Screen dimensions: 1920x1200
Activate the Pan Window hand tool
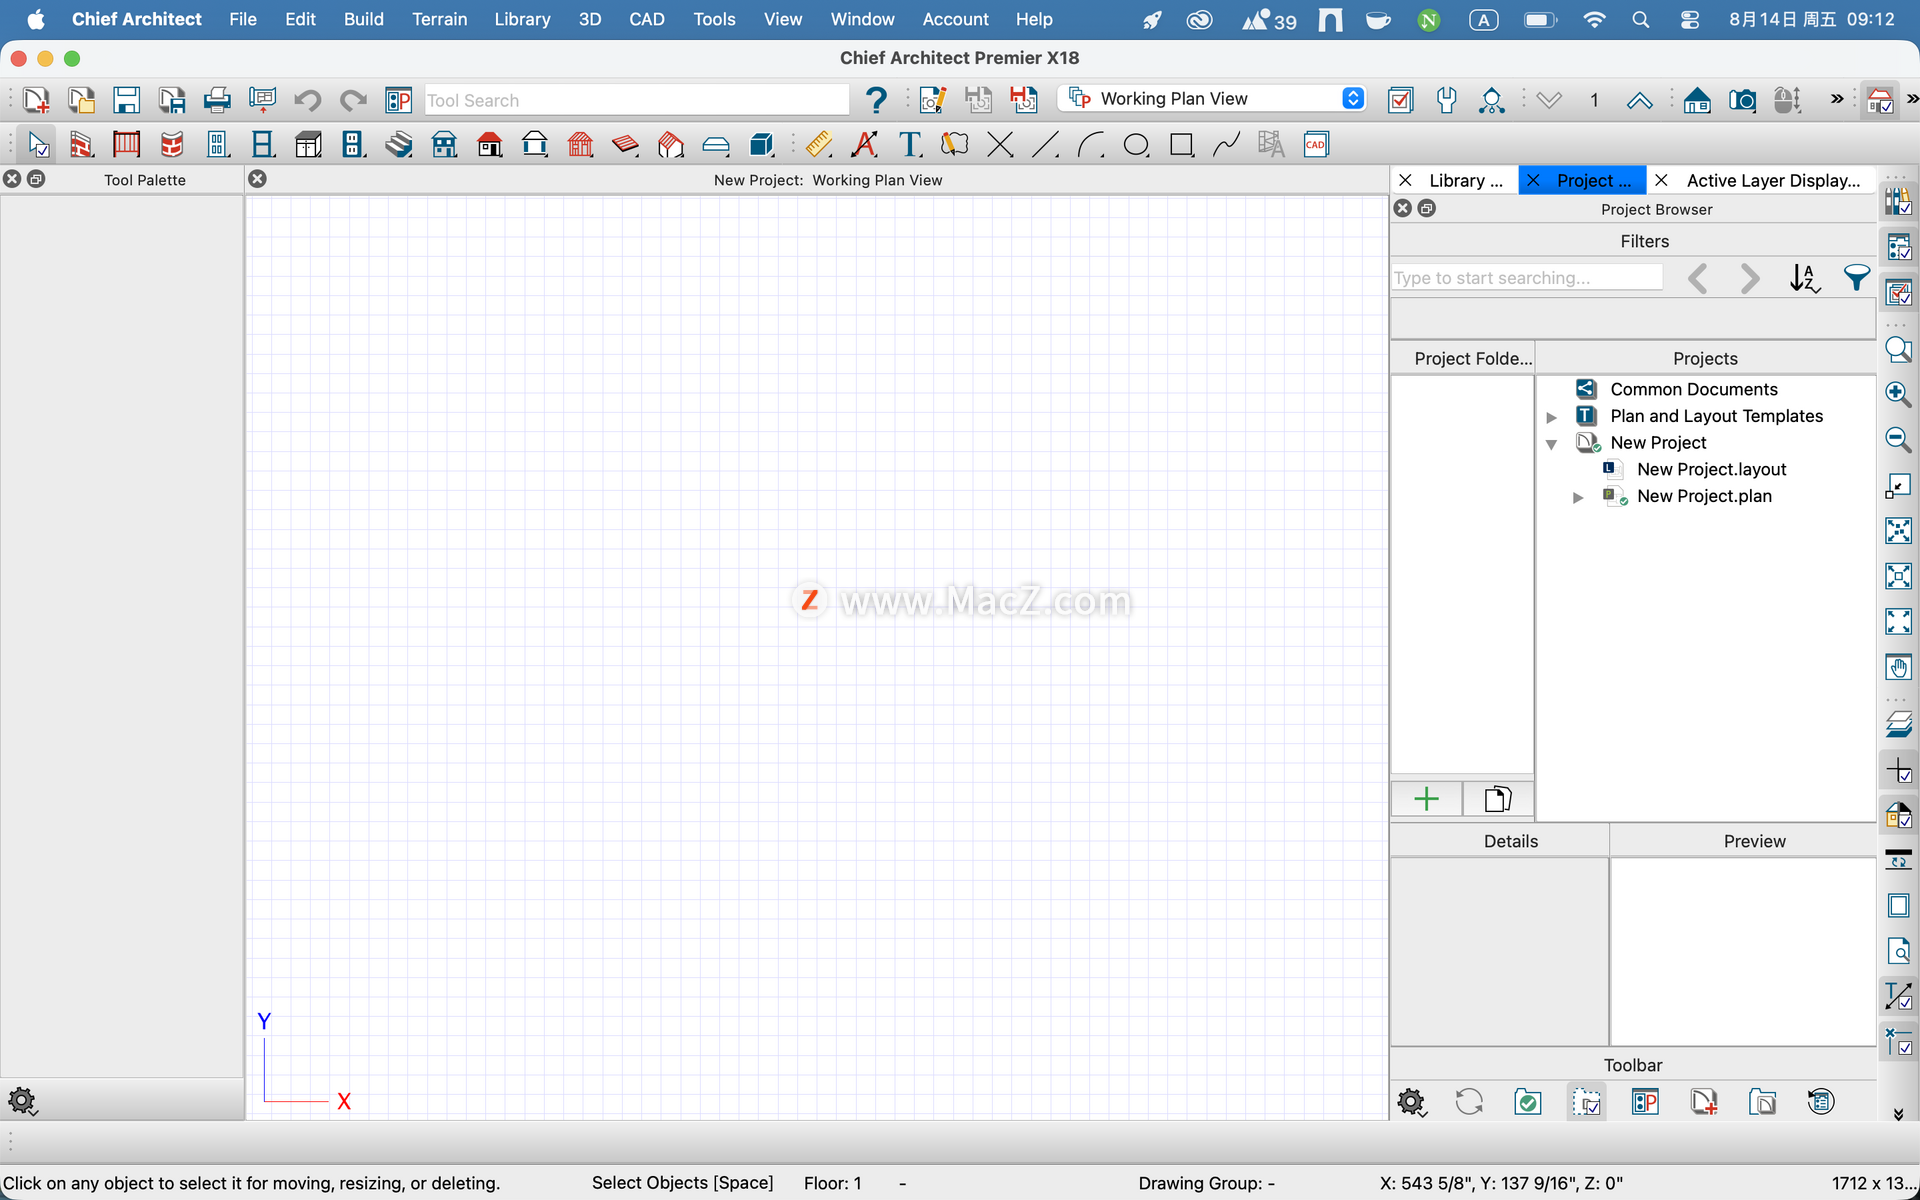tap(1898, 667)
